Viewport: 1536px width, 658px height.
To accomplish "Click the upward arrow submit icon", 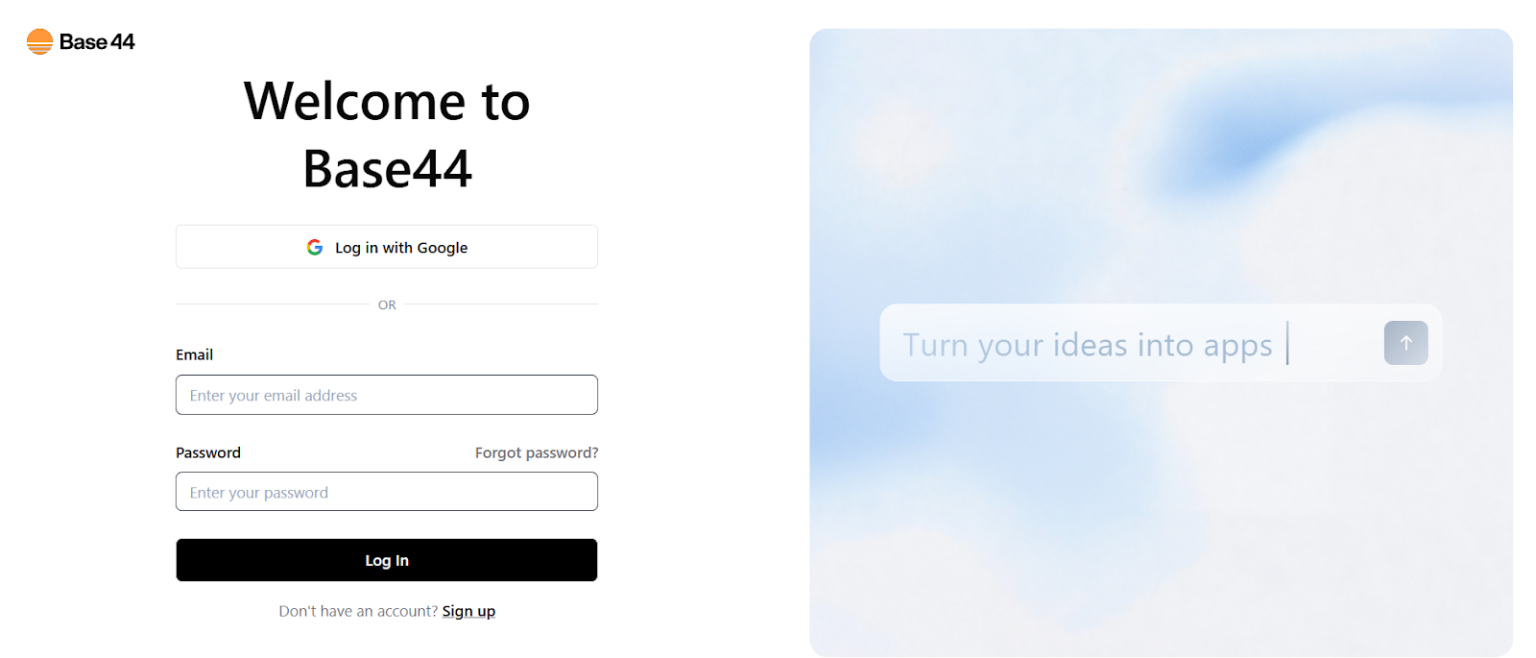I will pos(1405,342).
